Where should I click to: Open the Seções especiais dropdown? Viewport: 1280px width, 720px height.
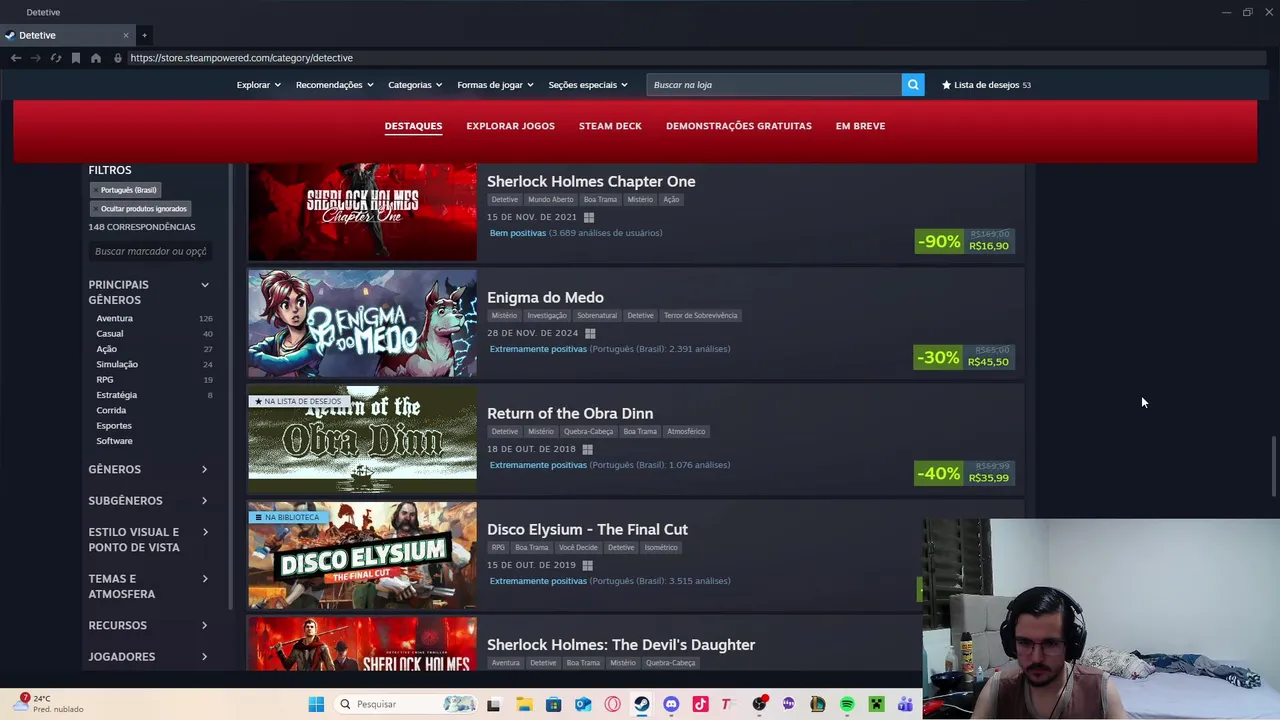[588, 85]
